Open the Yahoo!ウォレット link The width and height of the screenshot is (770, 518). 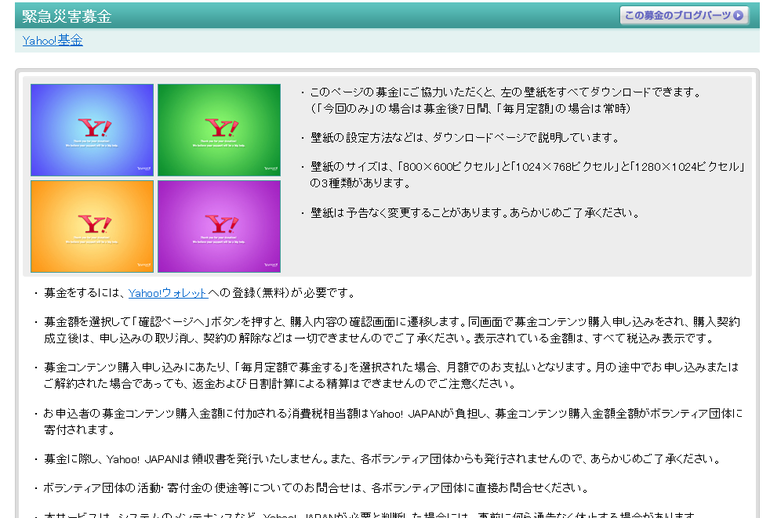tap(168, 293)
